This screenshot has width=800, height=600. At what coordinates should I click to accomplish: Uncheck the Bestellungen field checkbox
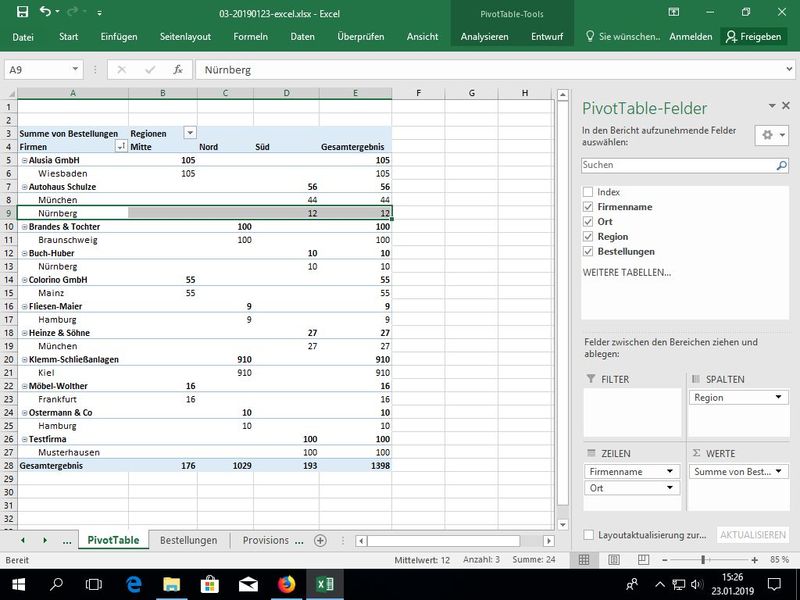[x=588, y=252]
